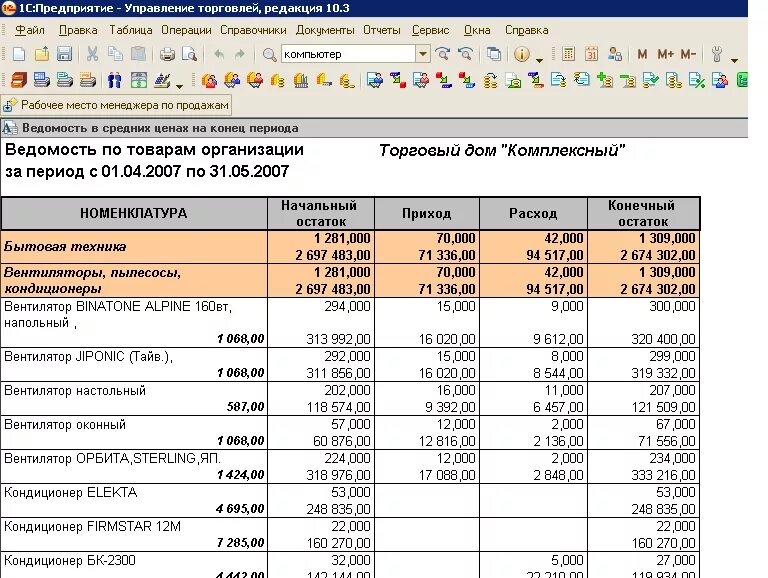Click the Paste clipboard icon
768x578 pixels.
coord(138,54)
